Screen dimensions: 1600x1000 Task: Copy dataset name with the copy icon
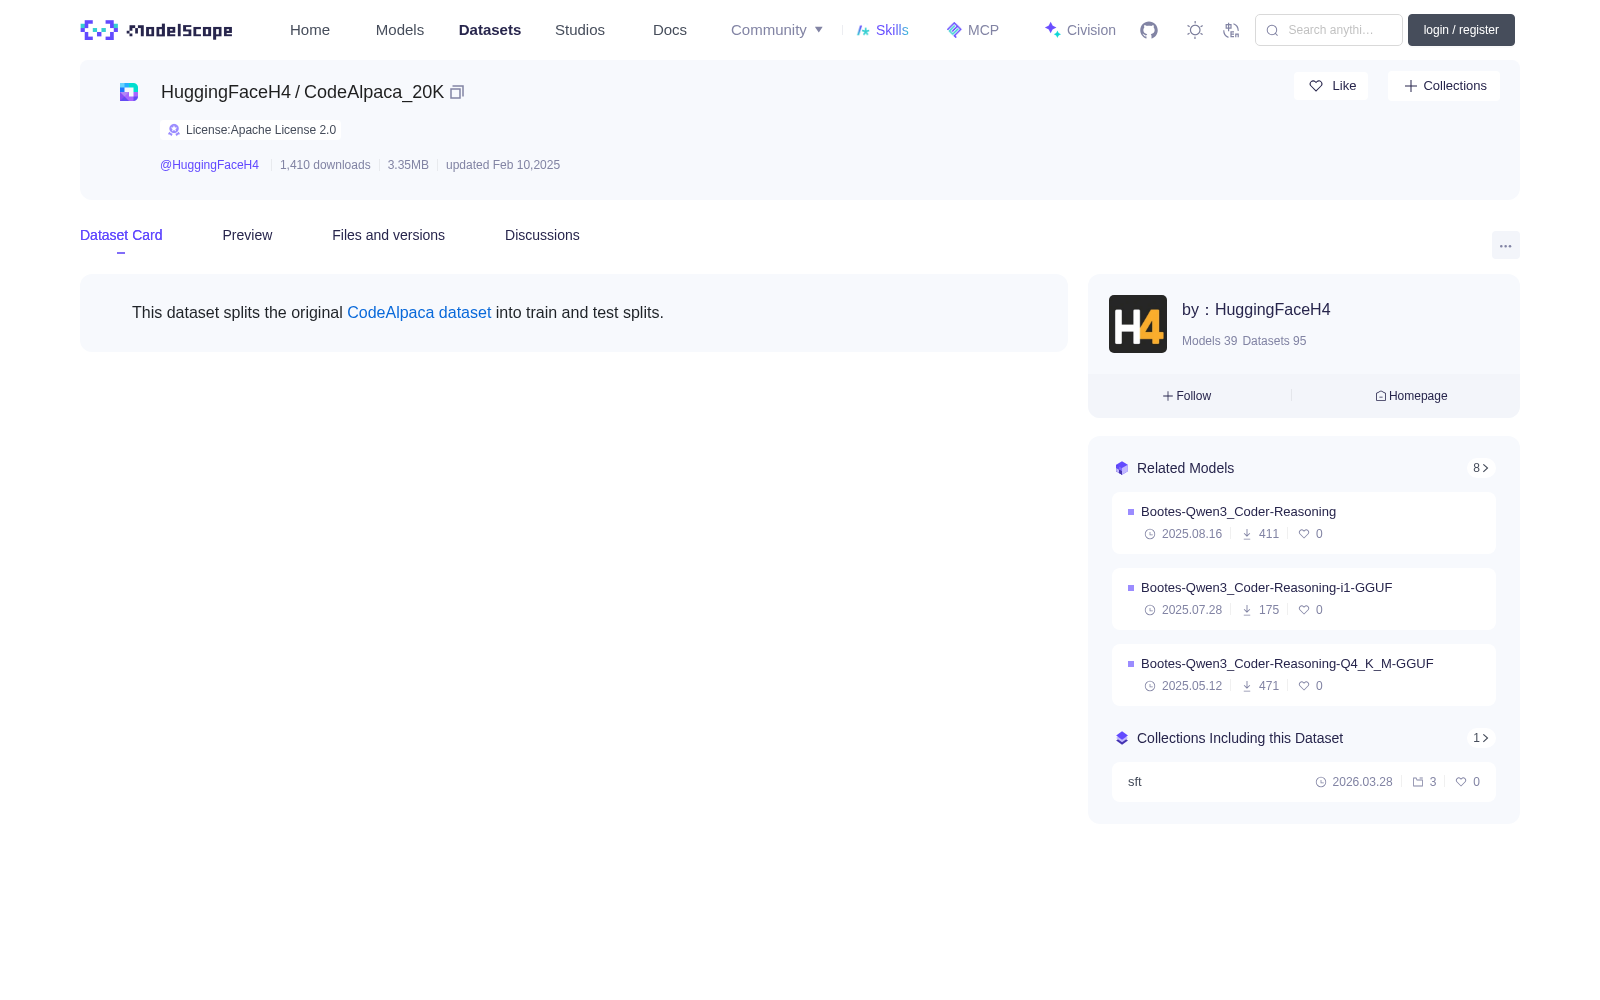[x=457, y=92]
